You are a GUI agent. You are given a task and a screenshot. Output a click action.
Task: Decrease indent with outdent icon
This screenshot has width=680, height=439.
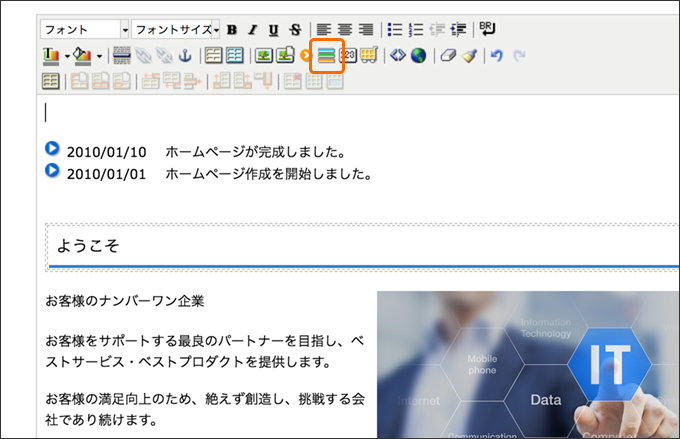tap(437, 29)
